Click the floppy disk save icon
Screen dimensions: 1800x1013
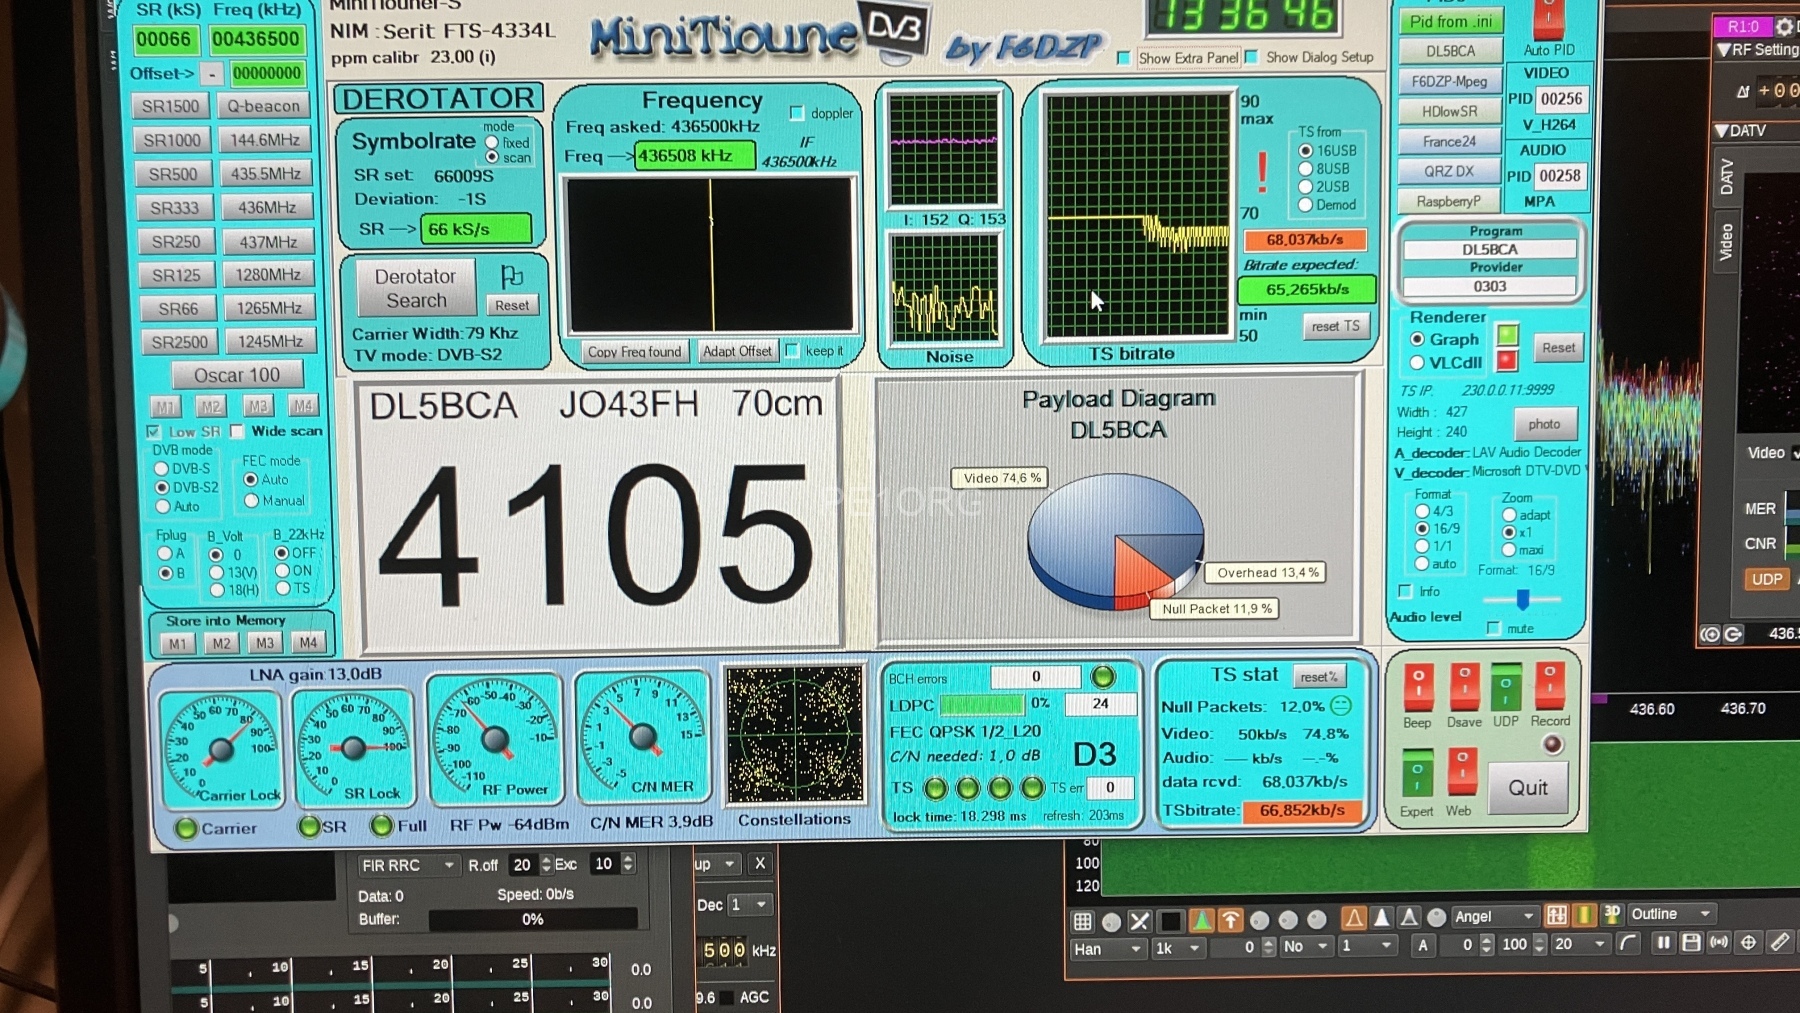pos(1691,943)
